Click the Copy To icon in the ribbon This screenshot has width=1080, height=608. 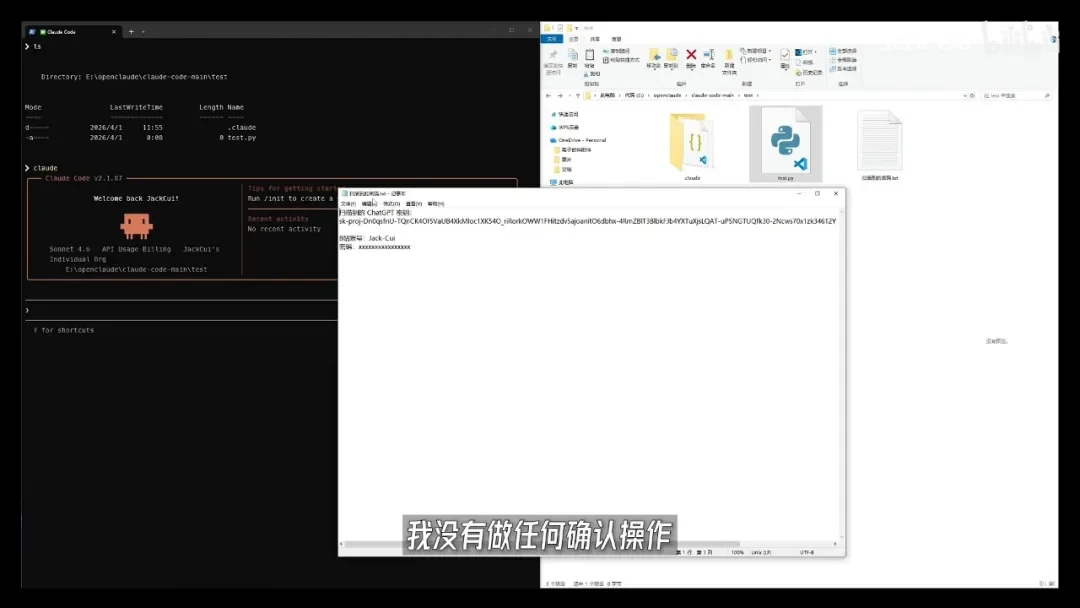click(x=672, y=56)
